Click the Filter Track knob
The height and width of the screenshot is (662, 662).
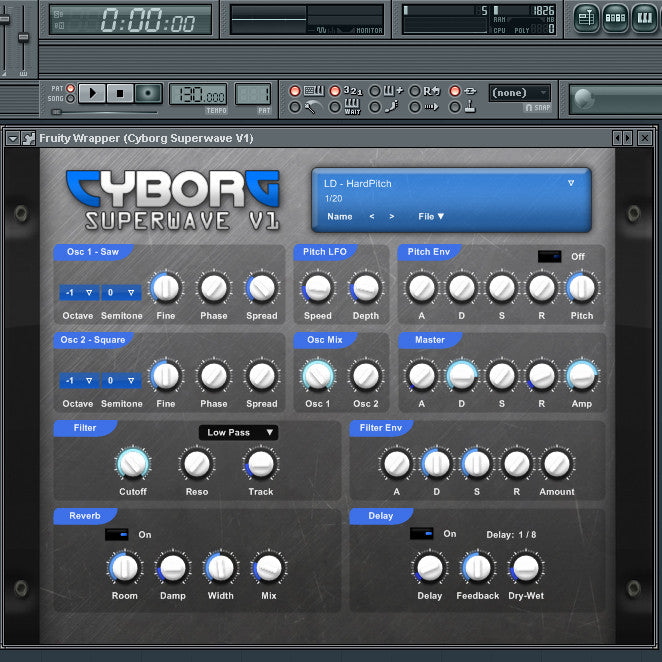260,464
